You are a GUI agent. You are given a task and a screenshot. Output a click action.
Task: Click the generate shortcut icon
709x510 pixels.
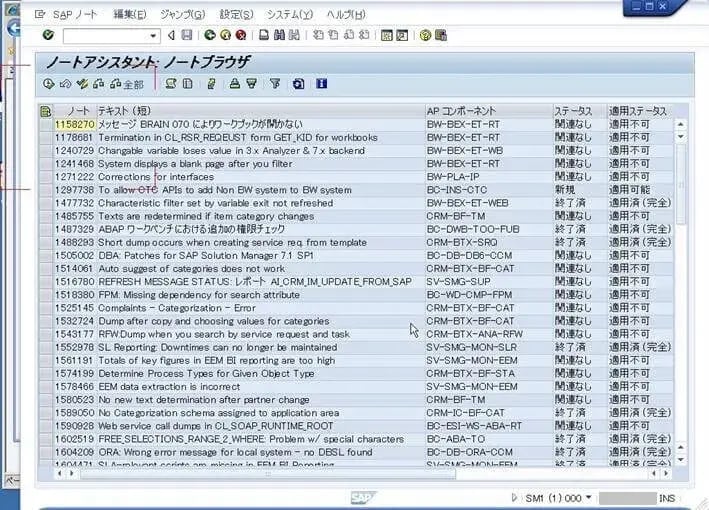coord(402,35)
